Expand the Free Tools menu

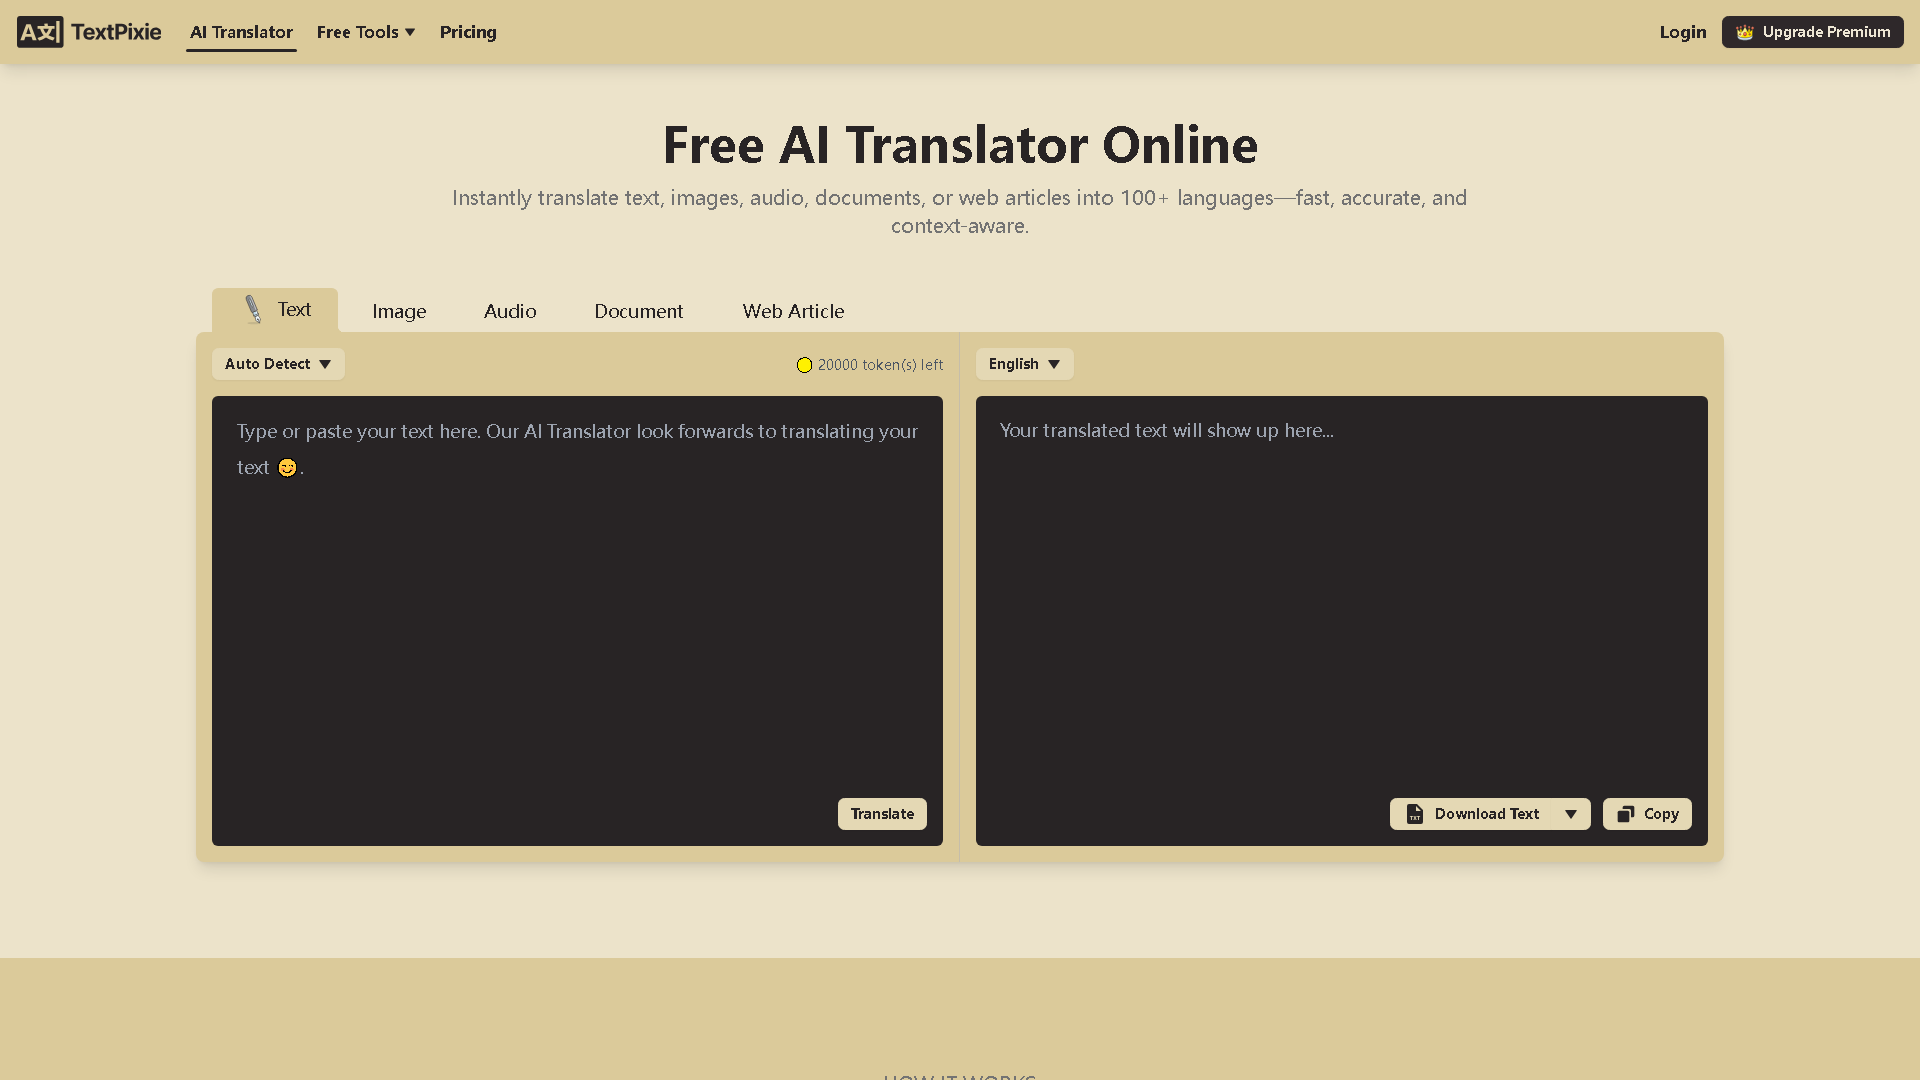[x=365, y=32]
